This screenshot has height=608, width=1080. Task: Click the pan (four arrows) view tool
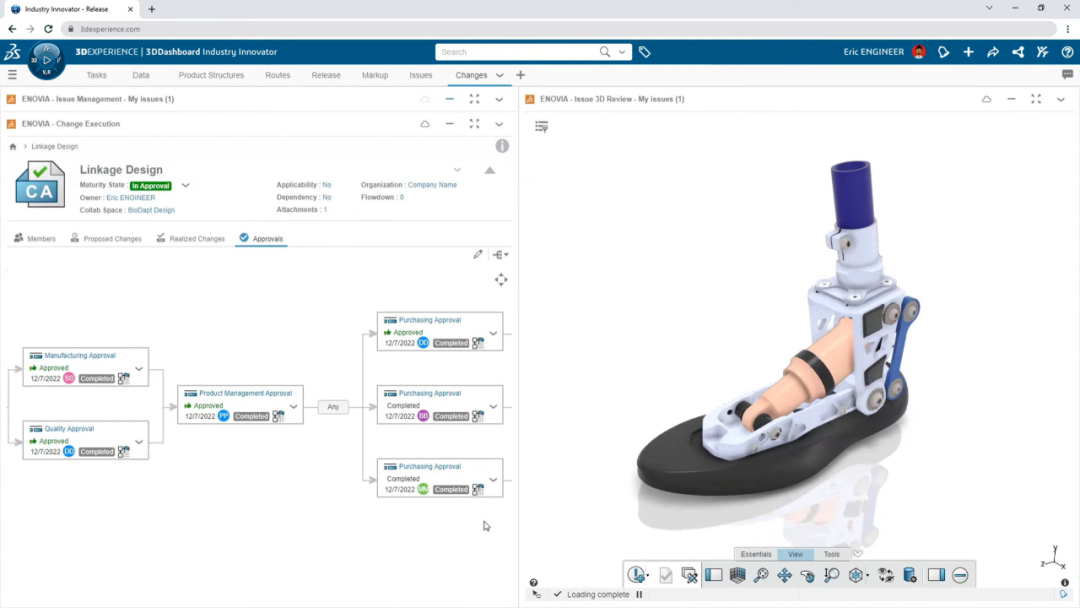784,575
